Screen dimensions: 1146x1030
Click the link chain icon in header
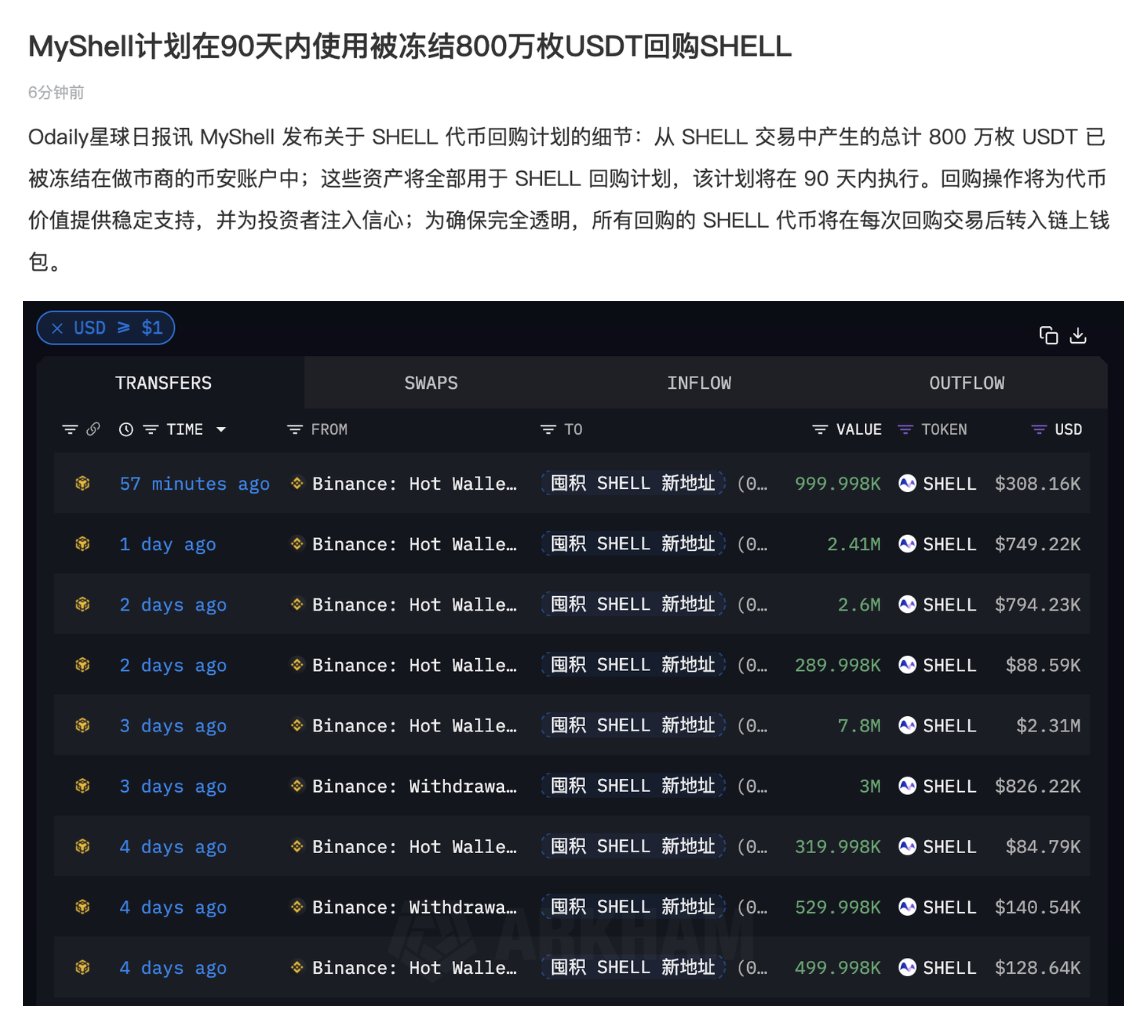[93, 429]
